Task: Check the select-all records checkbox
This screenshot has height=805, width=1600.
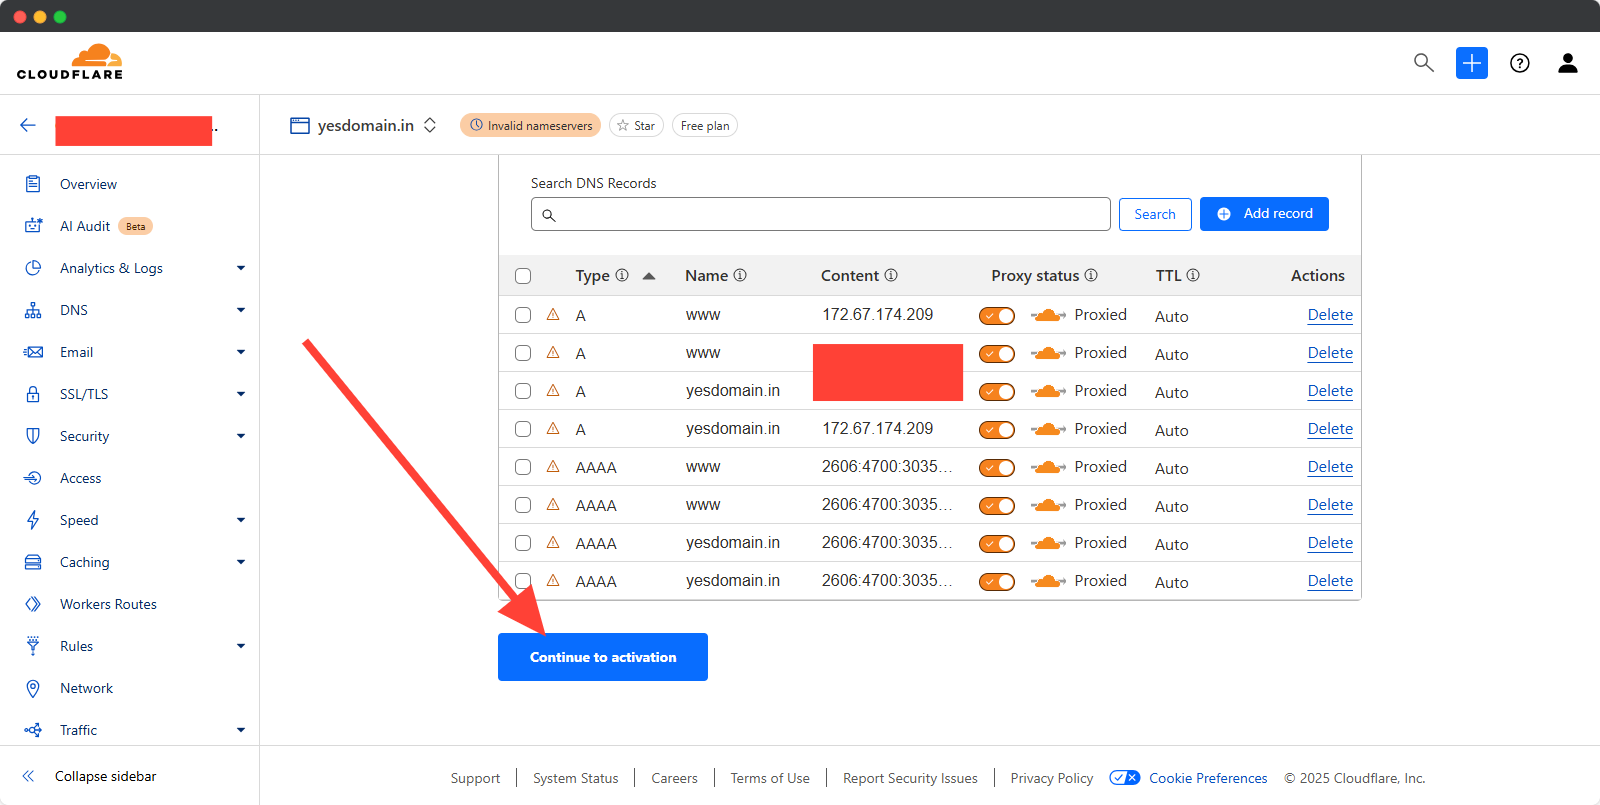Action: click(523, 276)
